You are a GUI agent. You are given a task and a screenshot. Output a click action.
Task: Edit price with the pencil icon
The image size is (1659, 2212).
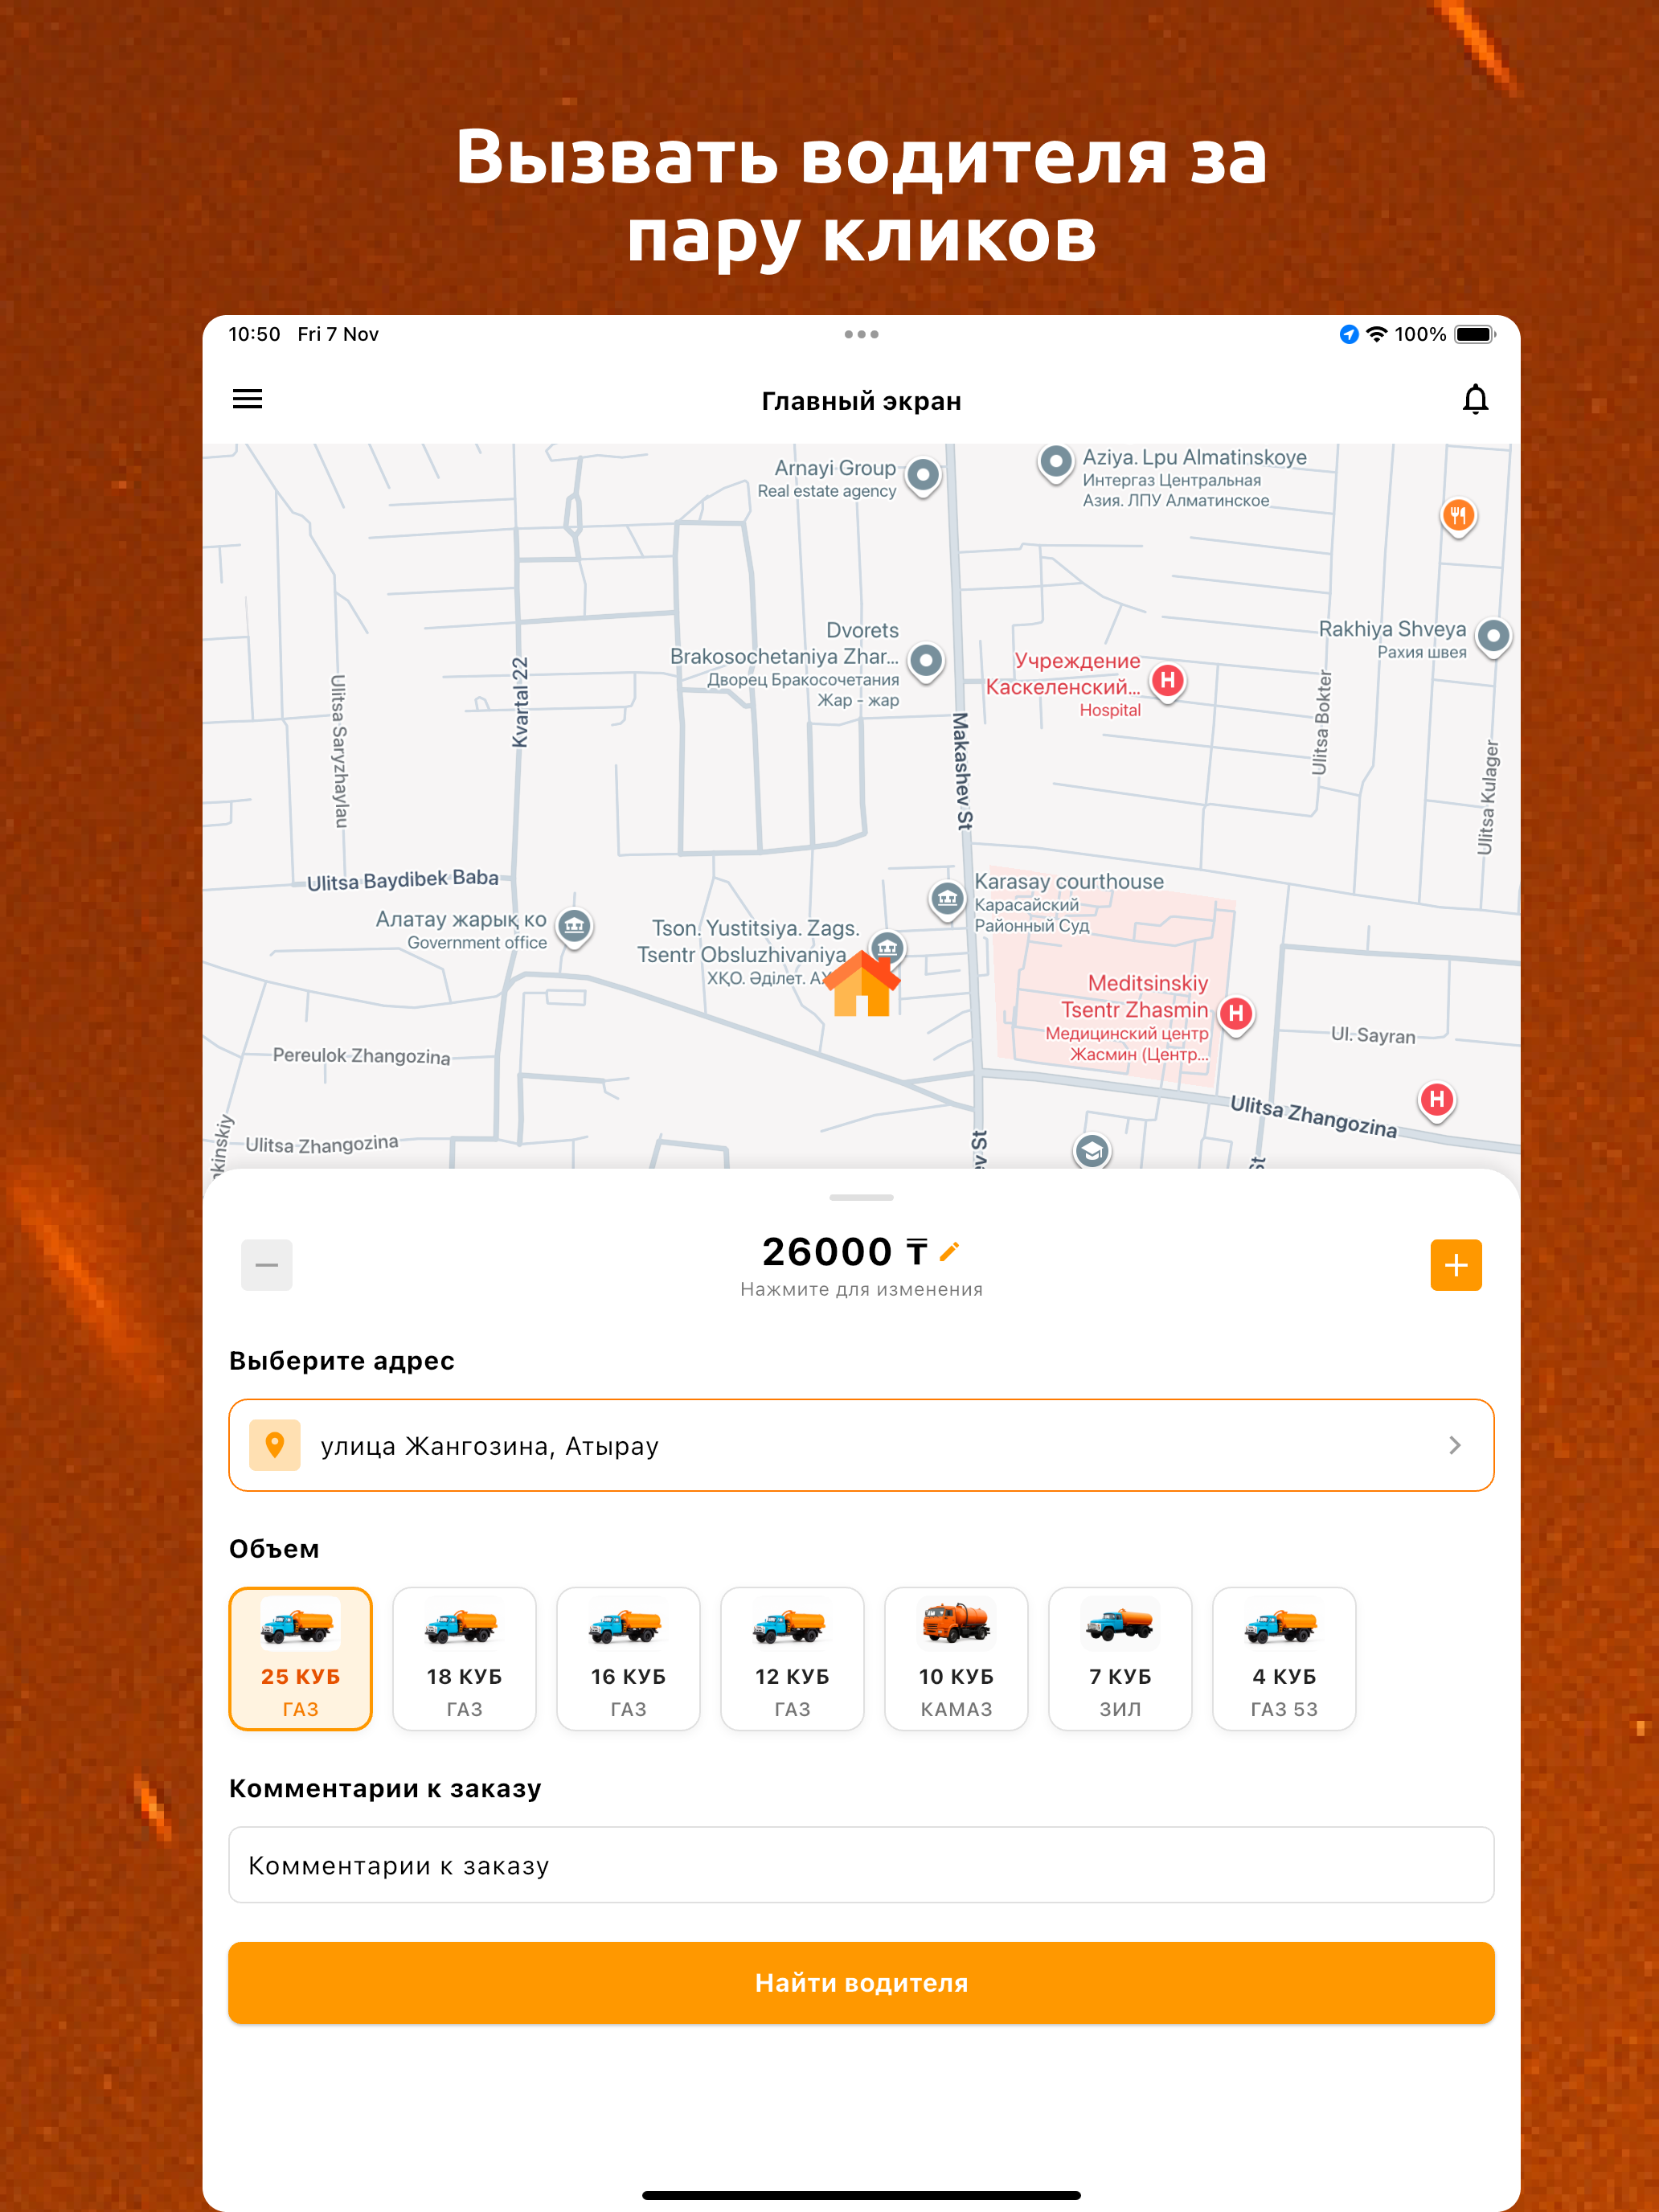pos(950,1251)
